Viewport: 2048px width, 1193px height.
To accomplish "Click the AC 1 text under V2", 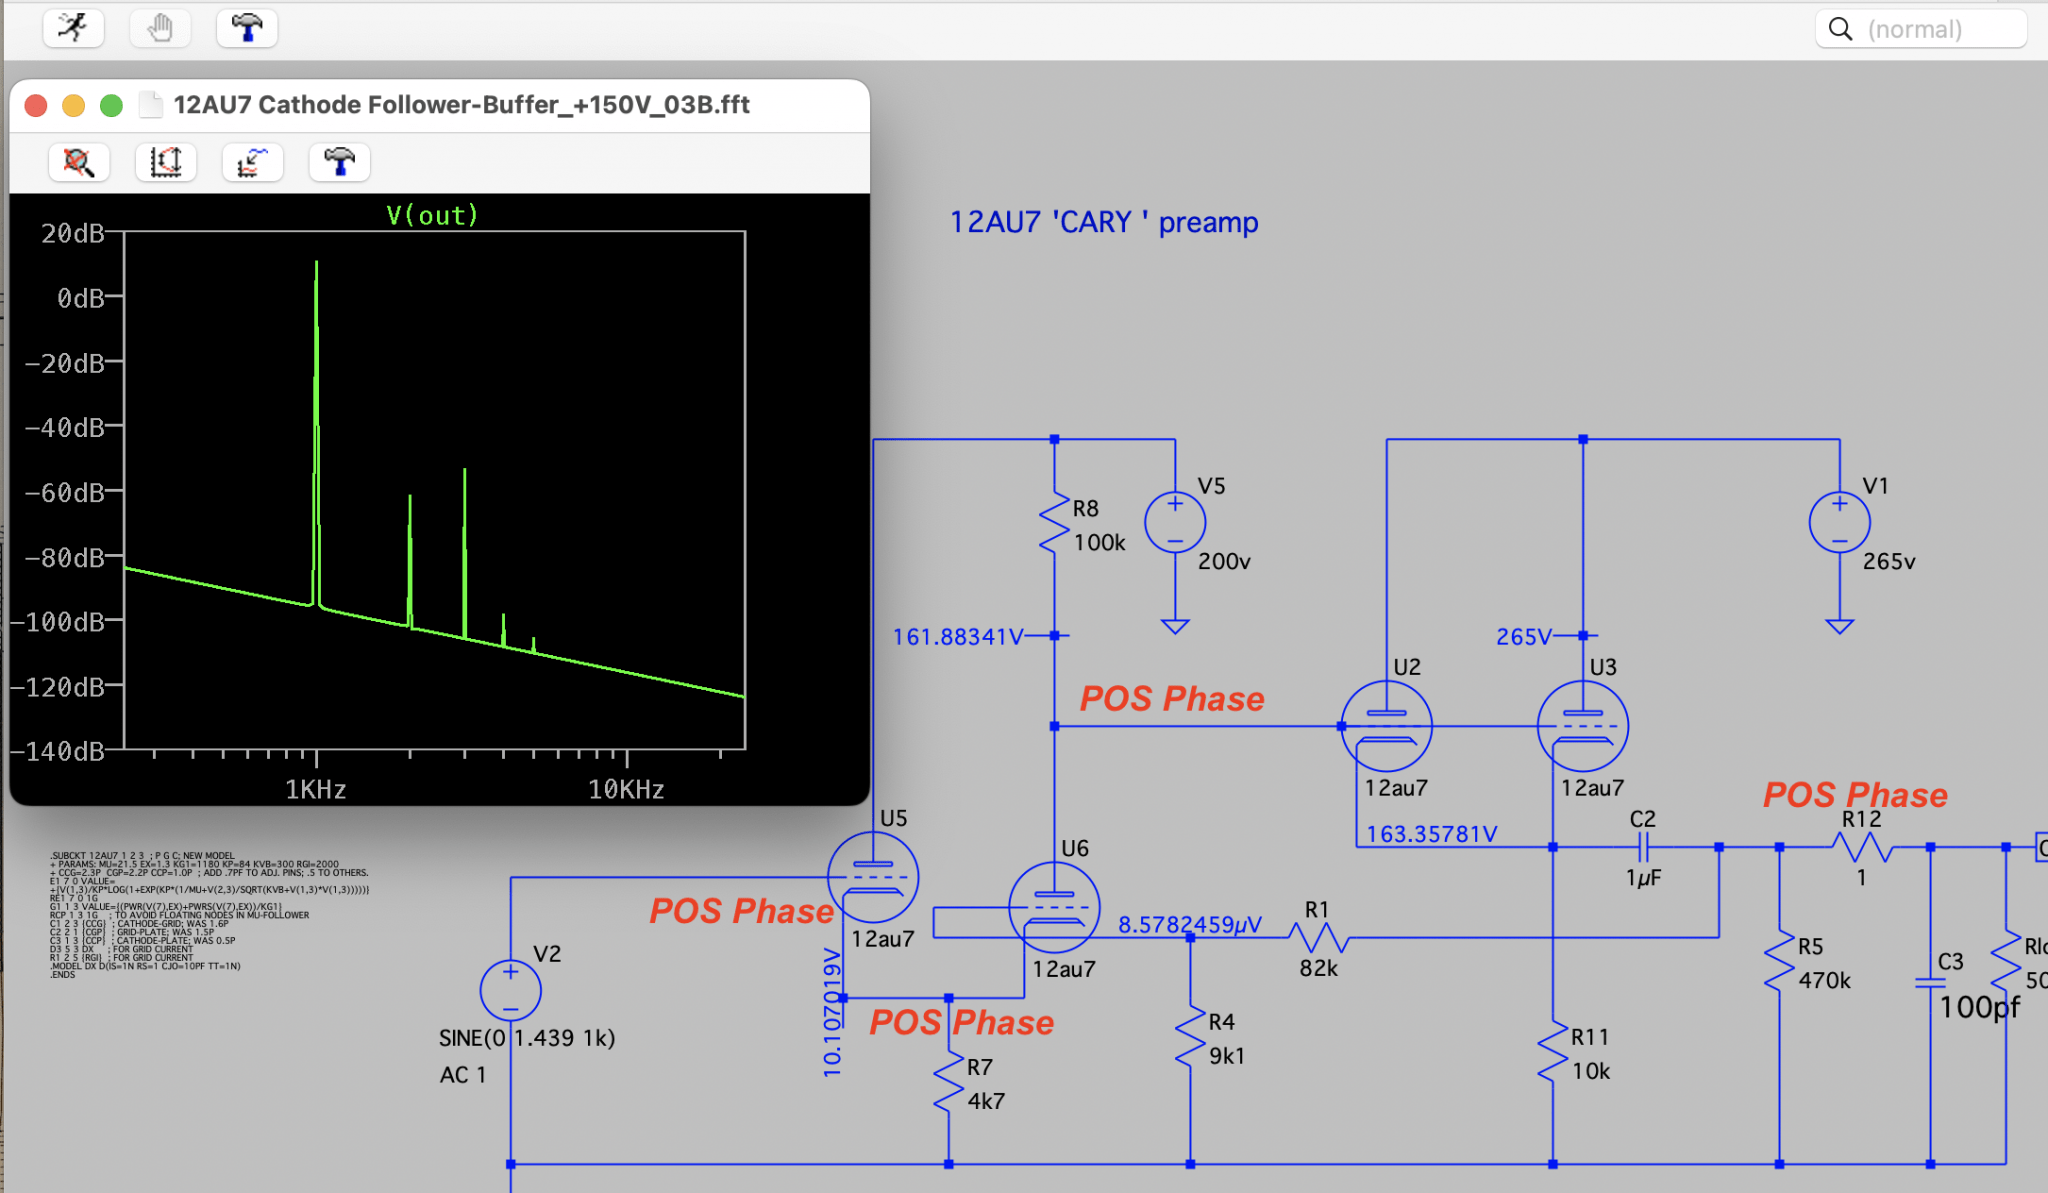I will [x=463, y=1075].
